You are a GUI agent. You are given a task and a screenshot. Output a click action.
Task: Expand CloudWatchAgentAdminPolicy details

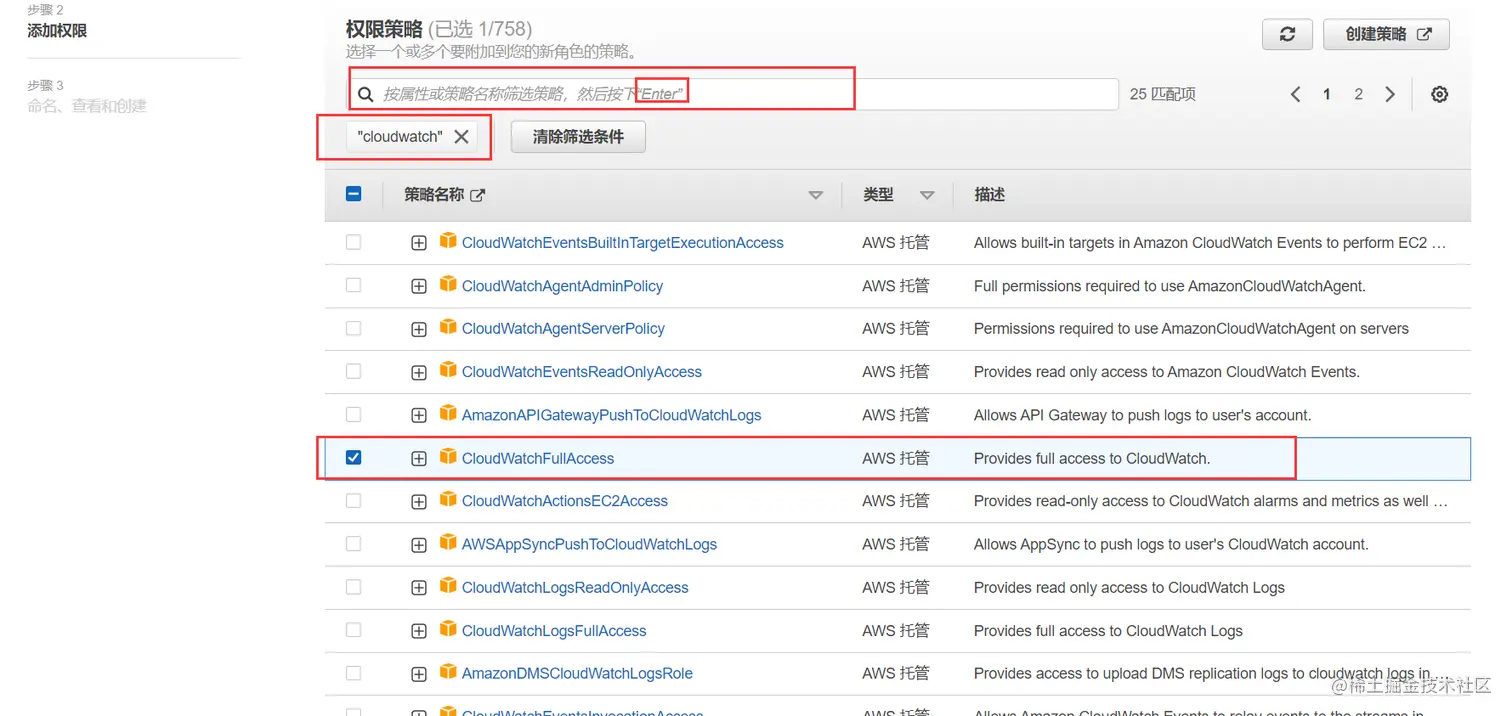click(x=419, y=286)
